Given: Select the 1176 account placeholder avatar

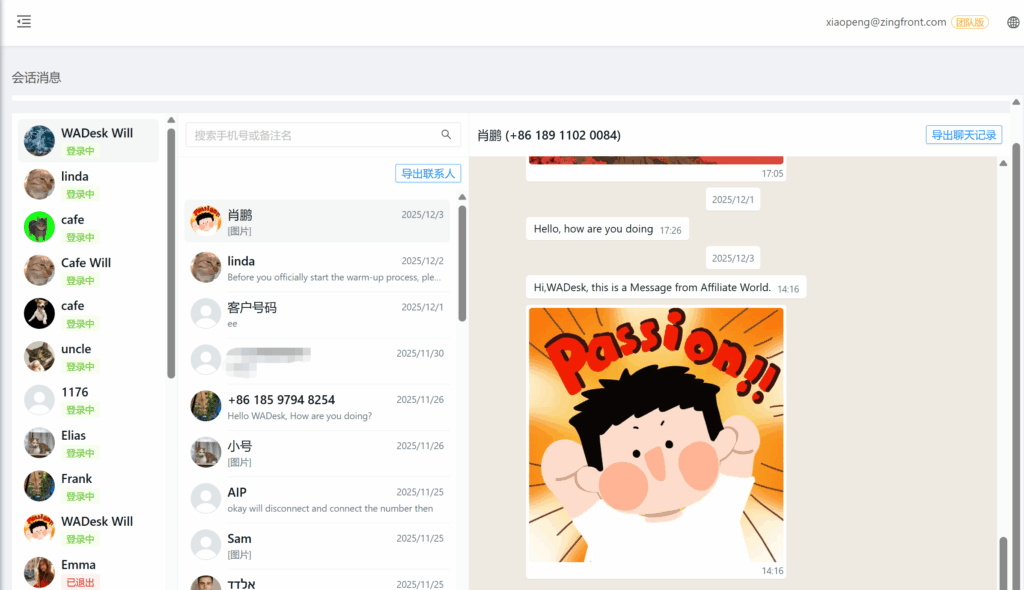Looking at the screenshot, I should 39,400.
